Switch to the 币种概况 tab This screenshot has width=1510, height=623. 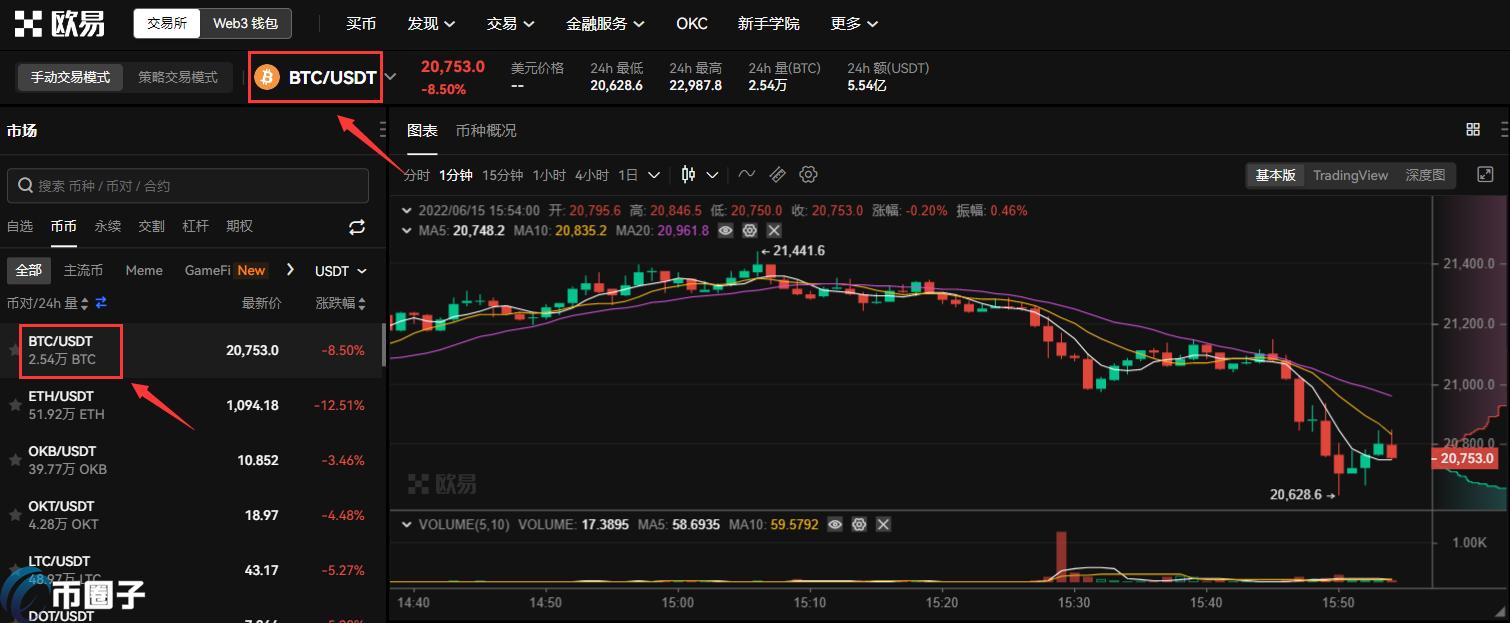(x=486, y=131)
